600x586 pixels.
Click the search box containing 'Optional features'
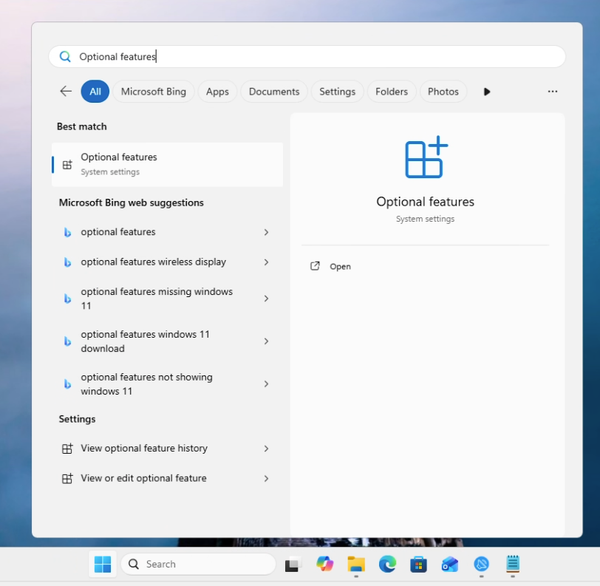pos(307,57)
